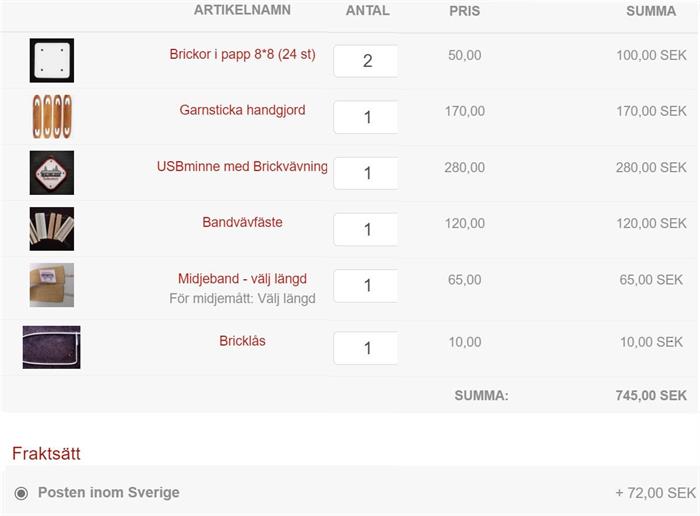Open Brickor i papp 8*8 product link
The width and height of the screenshot is (700, 516).
click(242, 54)
